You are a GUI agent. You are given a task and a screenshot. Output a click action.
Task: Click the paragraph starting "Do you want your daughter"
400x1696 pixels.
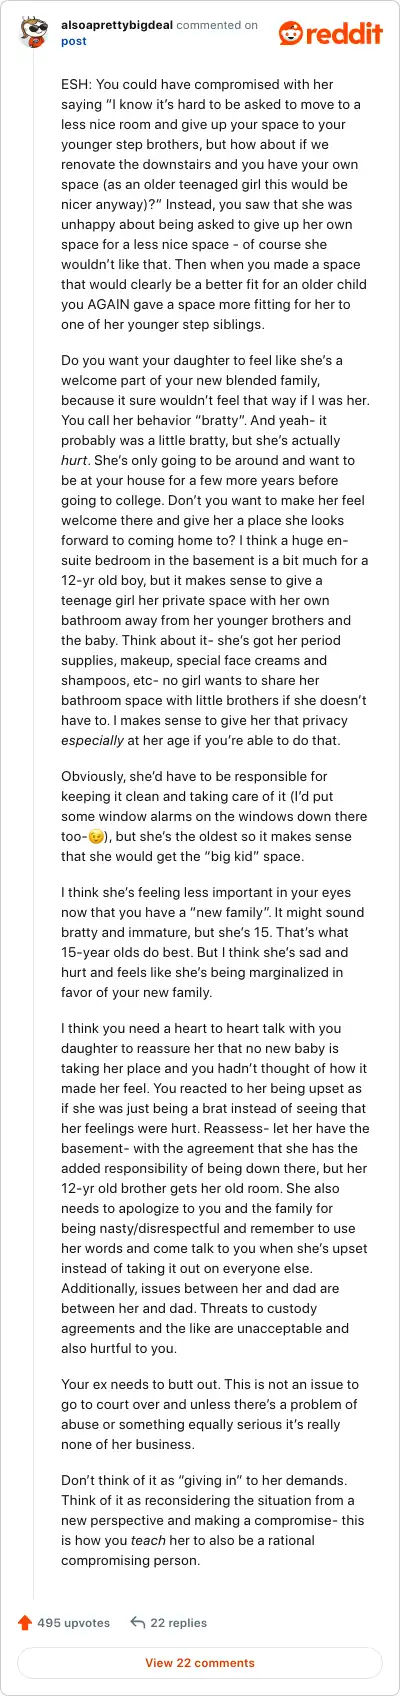tap(215, 550)
